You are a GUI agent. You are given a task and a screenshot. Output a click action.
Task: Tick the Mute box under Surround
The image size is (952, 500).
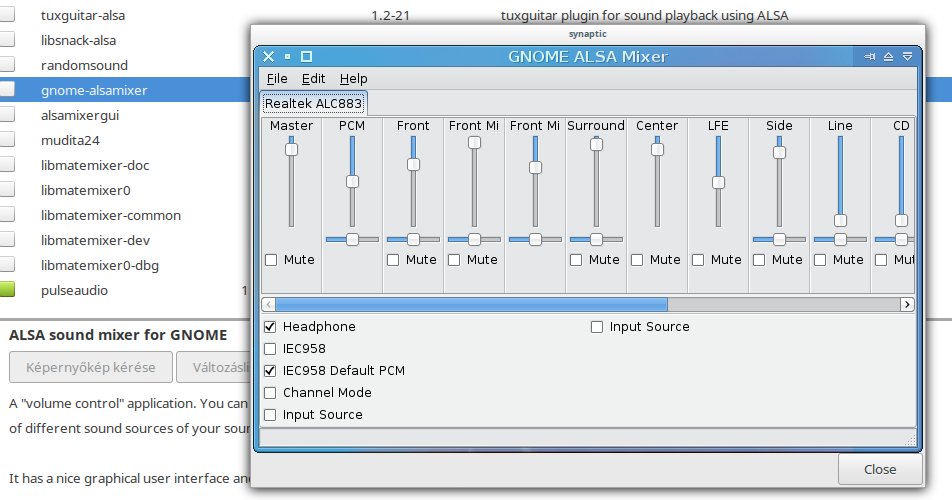point(576,260)
